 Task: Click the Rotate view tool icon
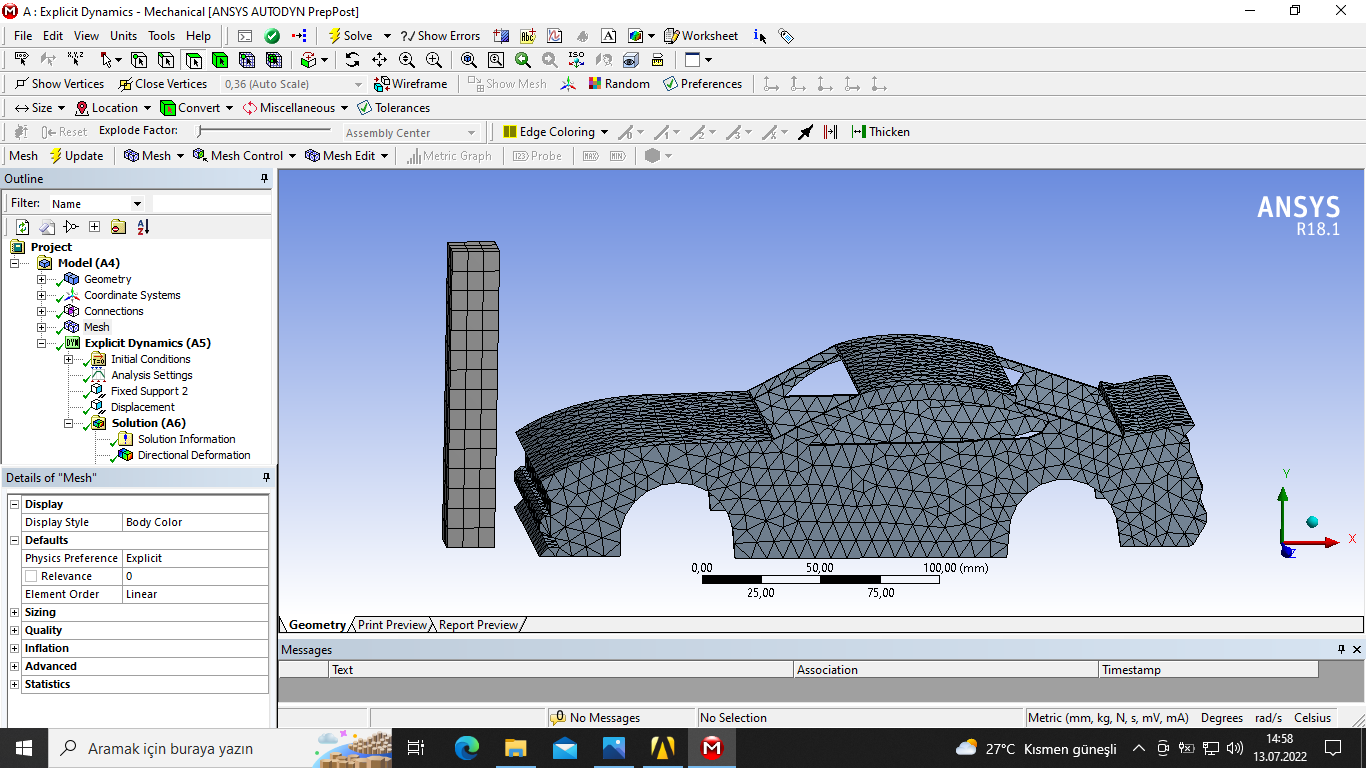coord(352,60)
